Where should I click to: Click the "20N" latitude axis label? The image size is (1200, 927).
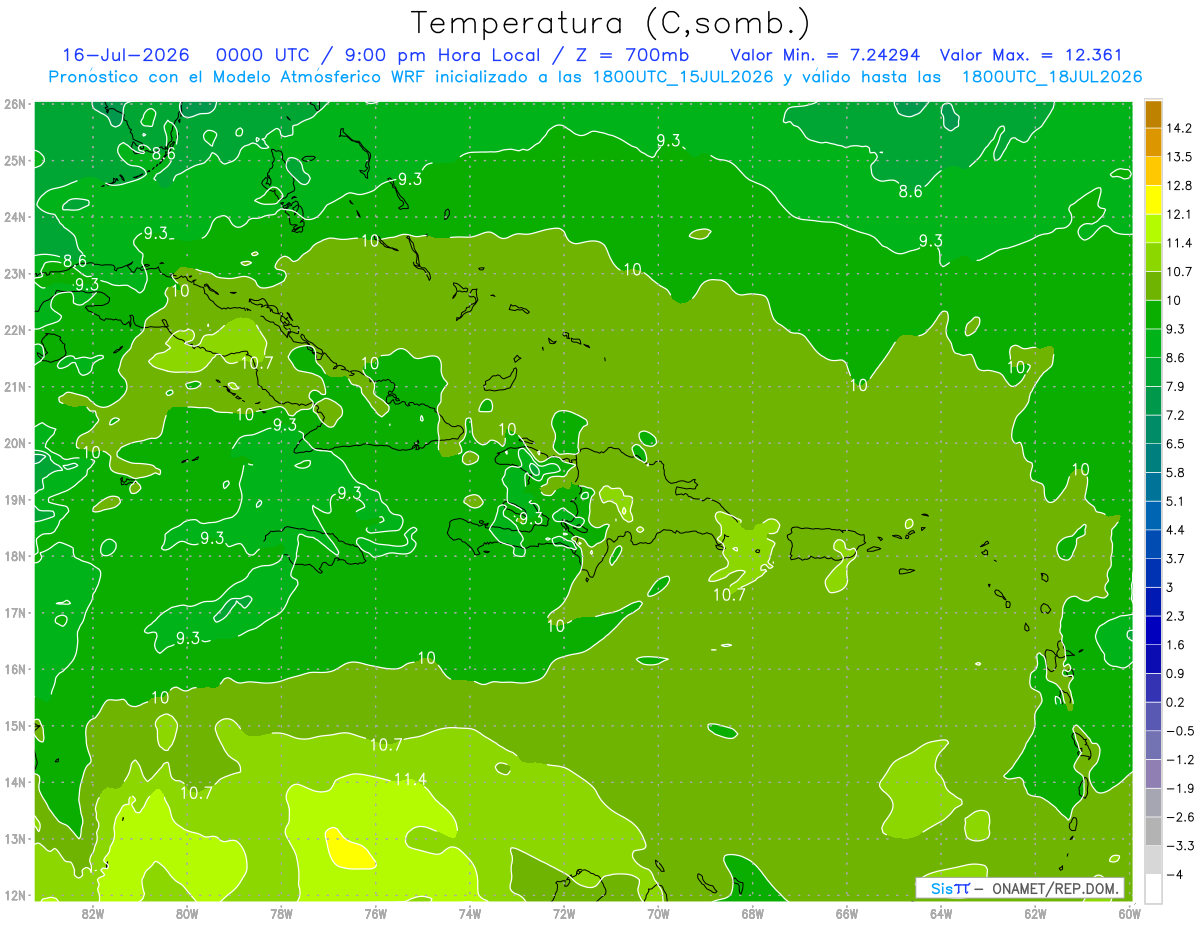pyautogui.click(x=14, y=443)
